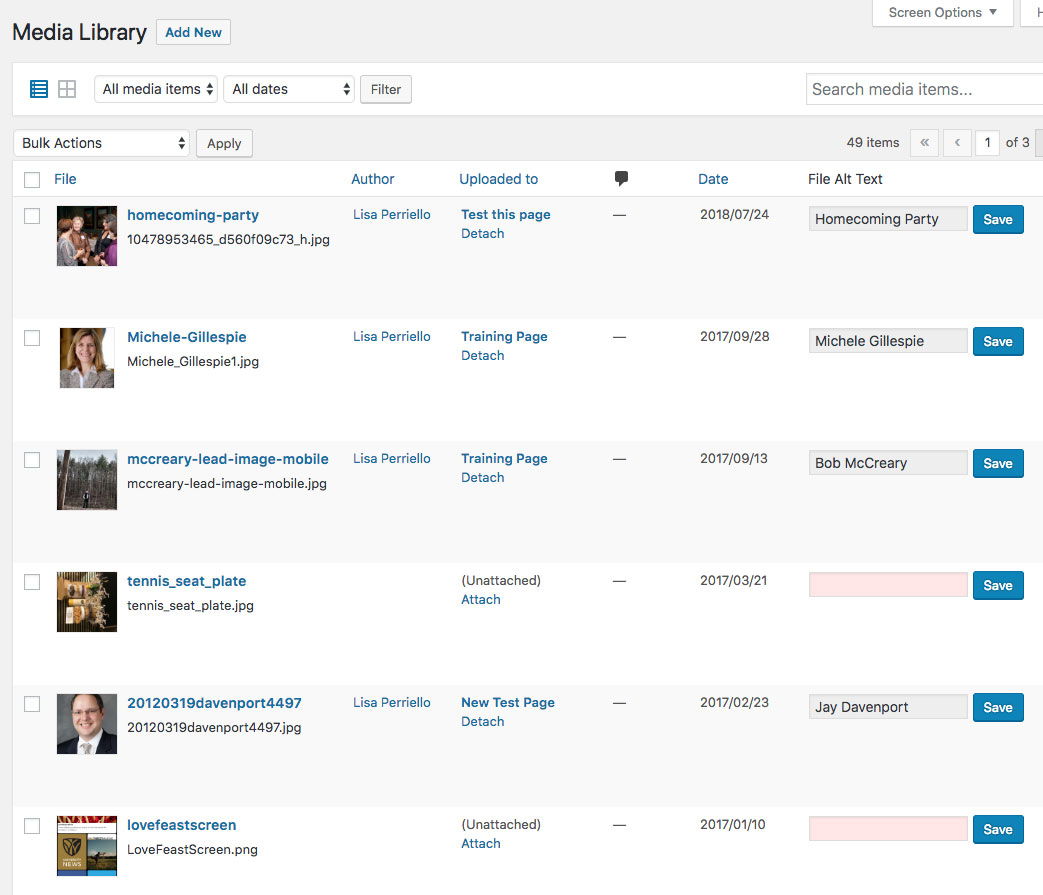Open the 20120319davenport4497 media link
The height and width of the screenshot is (895, 1043).
[x=214, y=703]
